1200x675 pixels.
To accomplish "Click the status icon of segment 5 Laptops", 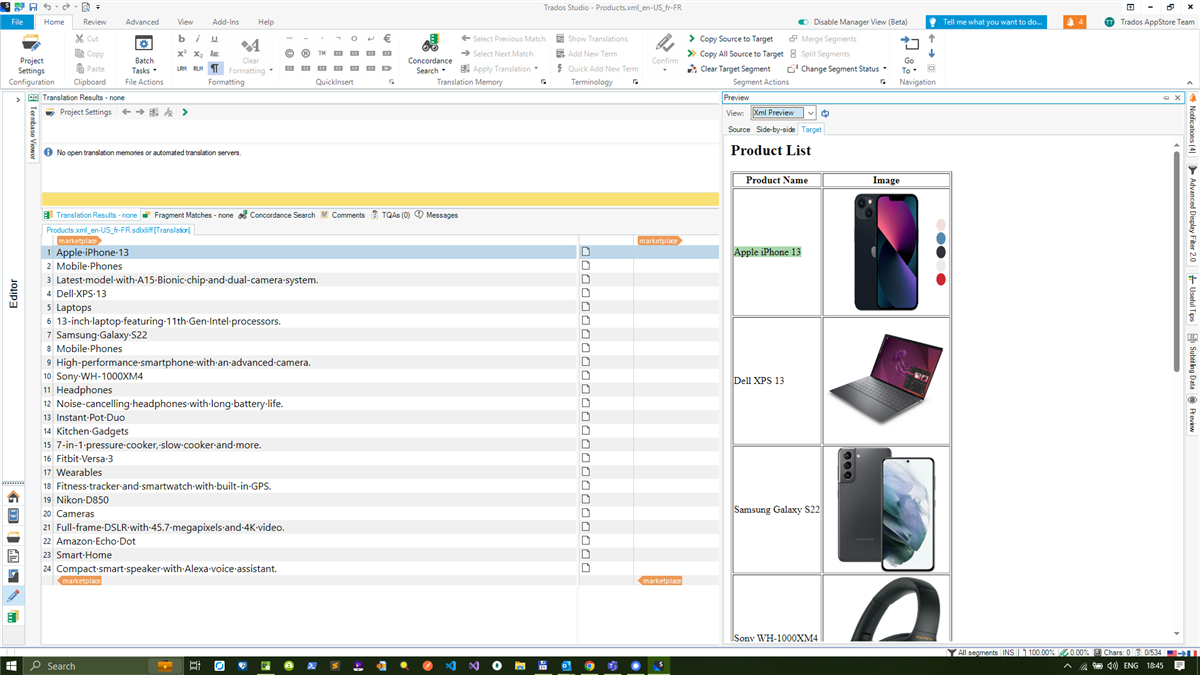I will coord(586,307).
